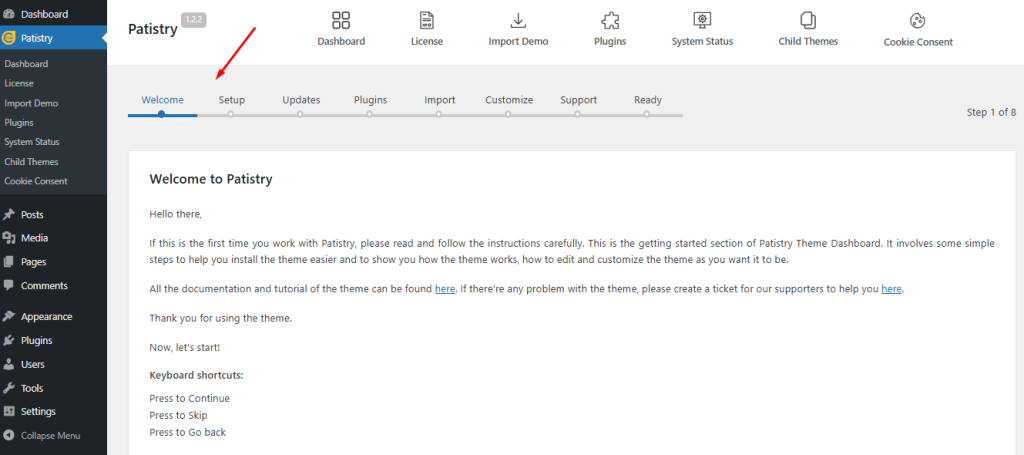The height and width of the screenshot is (455, 1024).
Task: Select the Customize step marker dot
Action: tap(508, 114)
